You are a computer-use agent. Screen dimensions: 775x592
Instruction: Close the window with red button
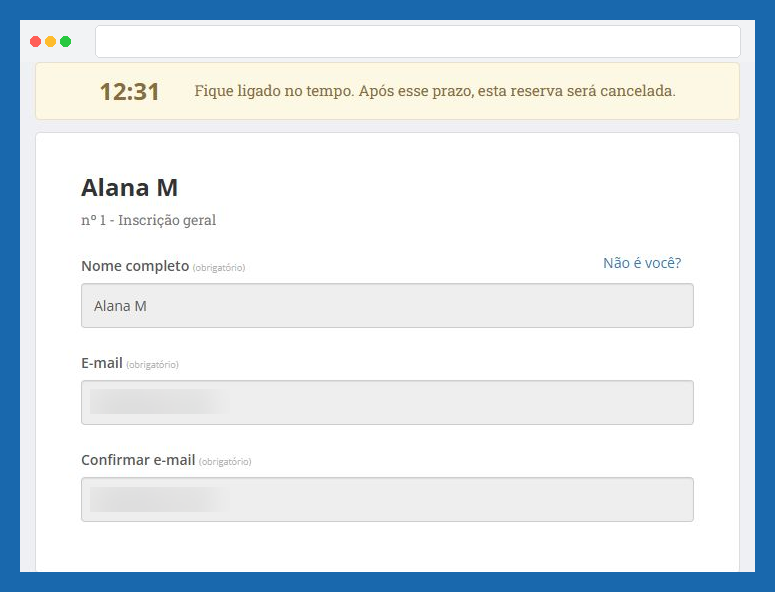pyautogui.click(x=36, y=42)
